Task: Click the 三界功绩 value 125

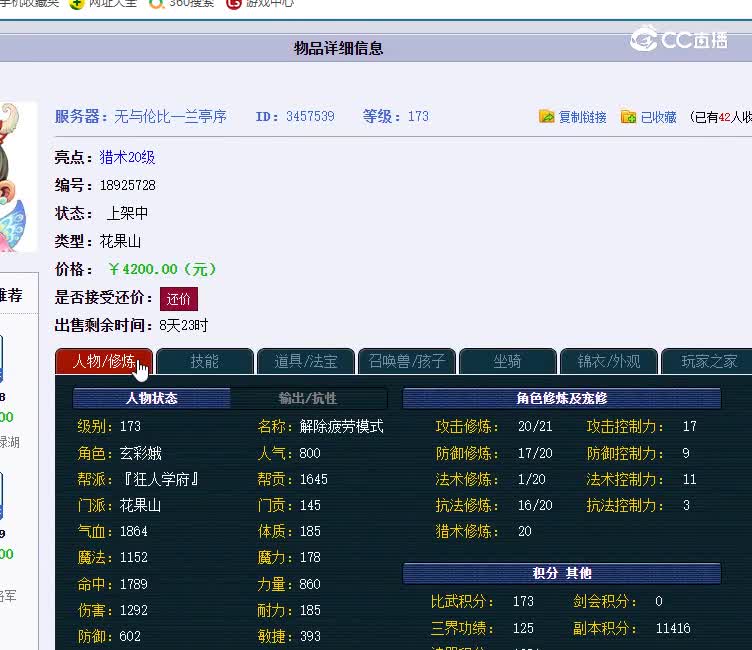Action: pyautogui.click(x=523, y=628)
